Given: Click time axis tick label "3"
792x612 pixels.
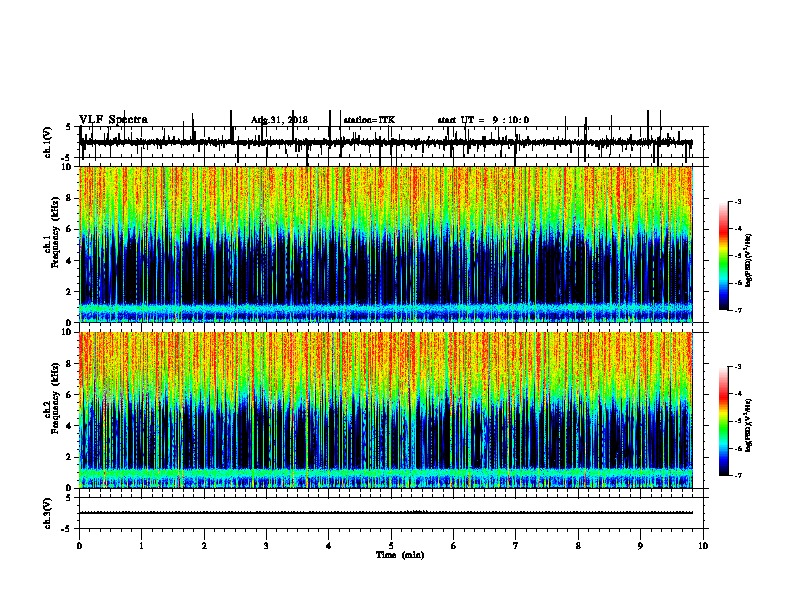Looking at the screenshot, I should click(266, 546).
